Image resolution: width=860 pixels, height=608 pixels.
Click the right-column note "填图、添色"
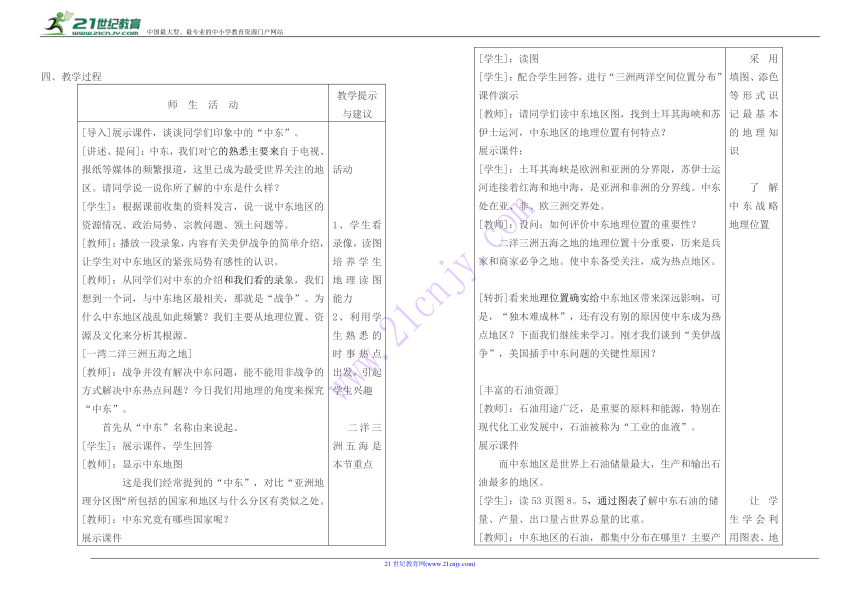(x=754, y=77)
